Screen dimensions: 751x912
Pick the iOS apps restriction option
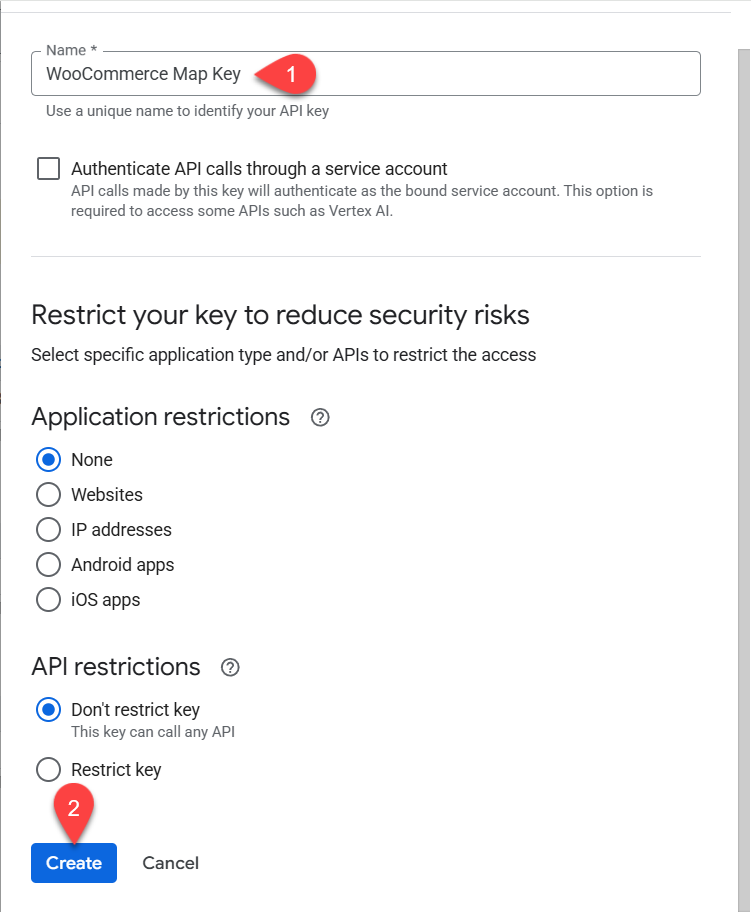pos(48,600)
